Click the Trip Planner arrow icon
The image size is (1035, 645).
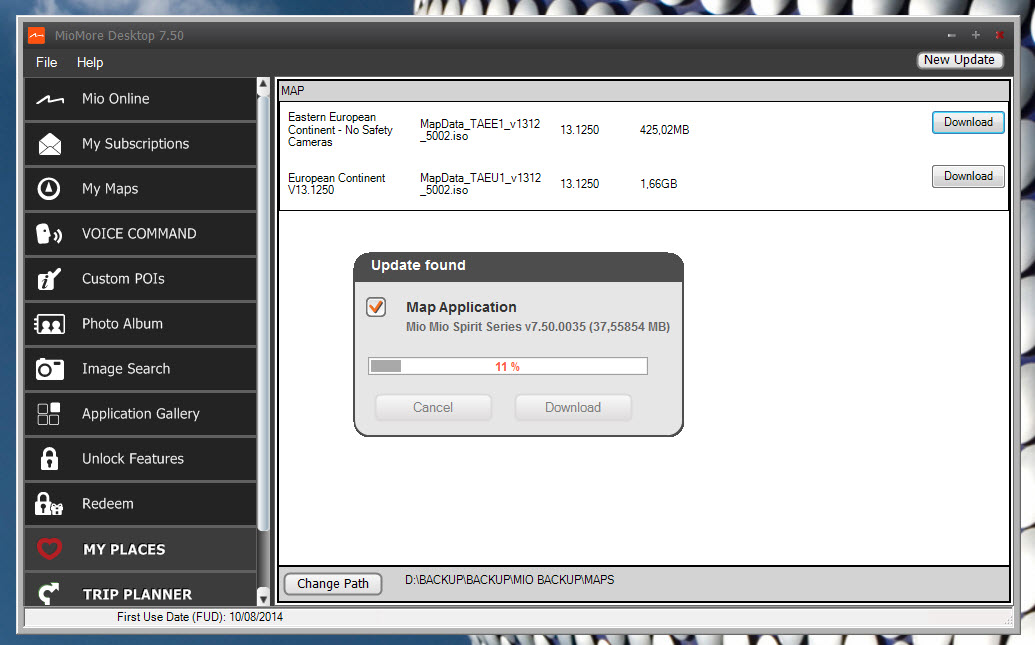49,594
